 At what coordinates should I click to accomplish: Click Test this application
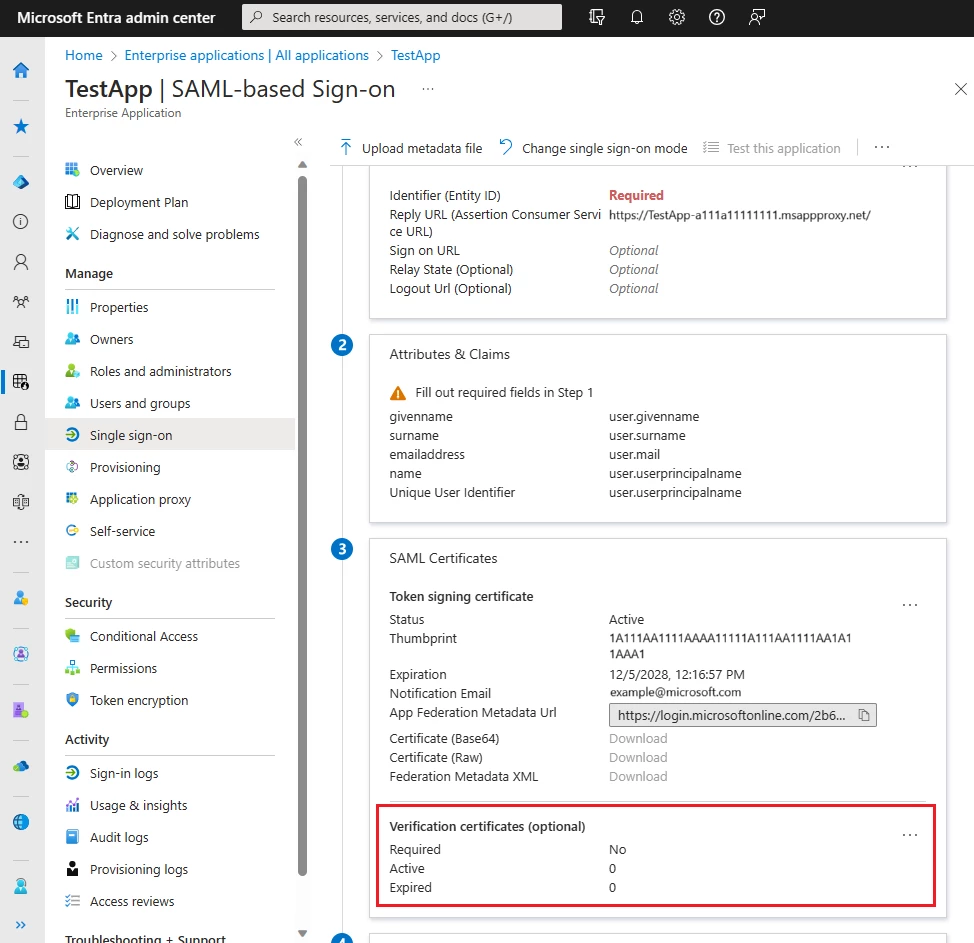tap(771, 148)
